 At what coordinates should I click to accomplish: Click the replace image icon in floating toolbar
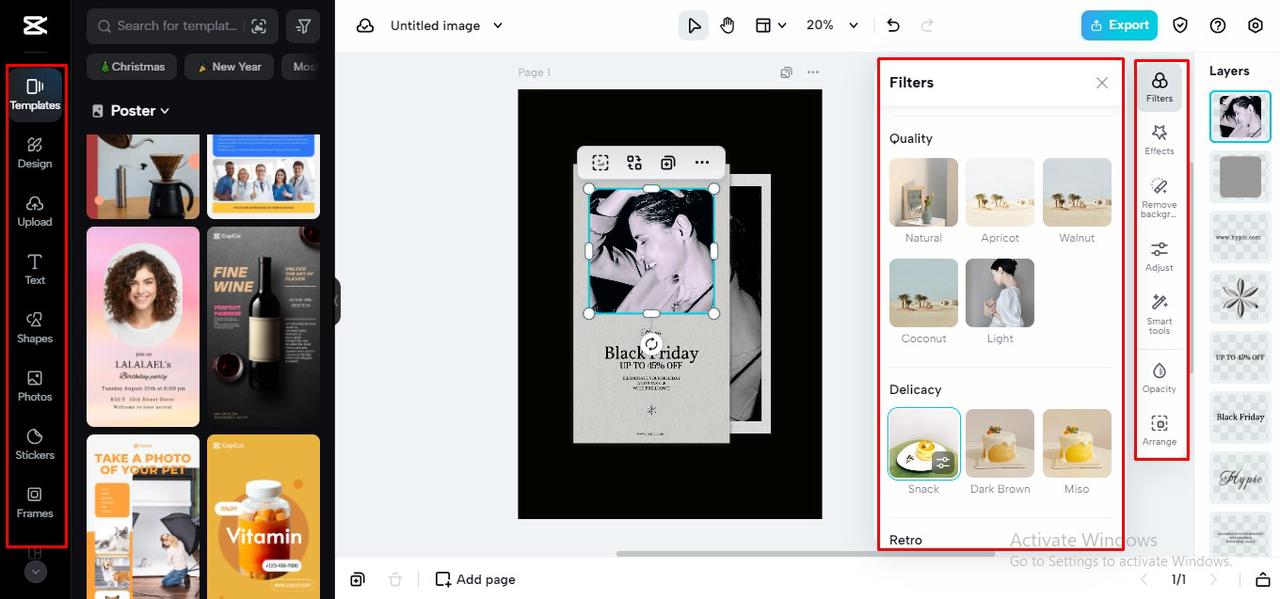[634, 162]
